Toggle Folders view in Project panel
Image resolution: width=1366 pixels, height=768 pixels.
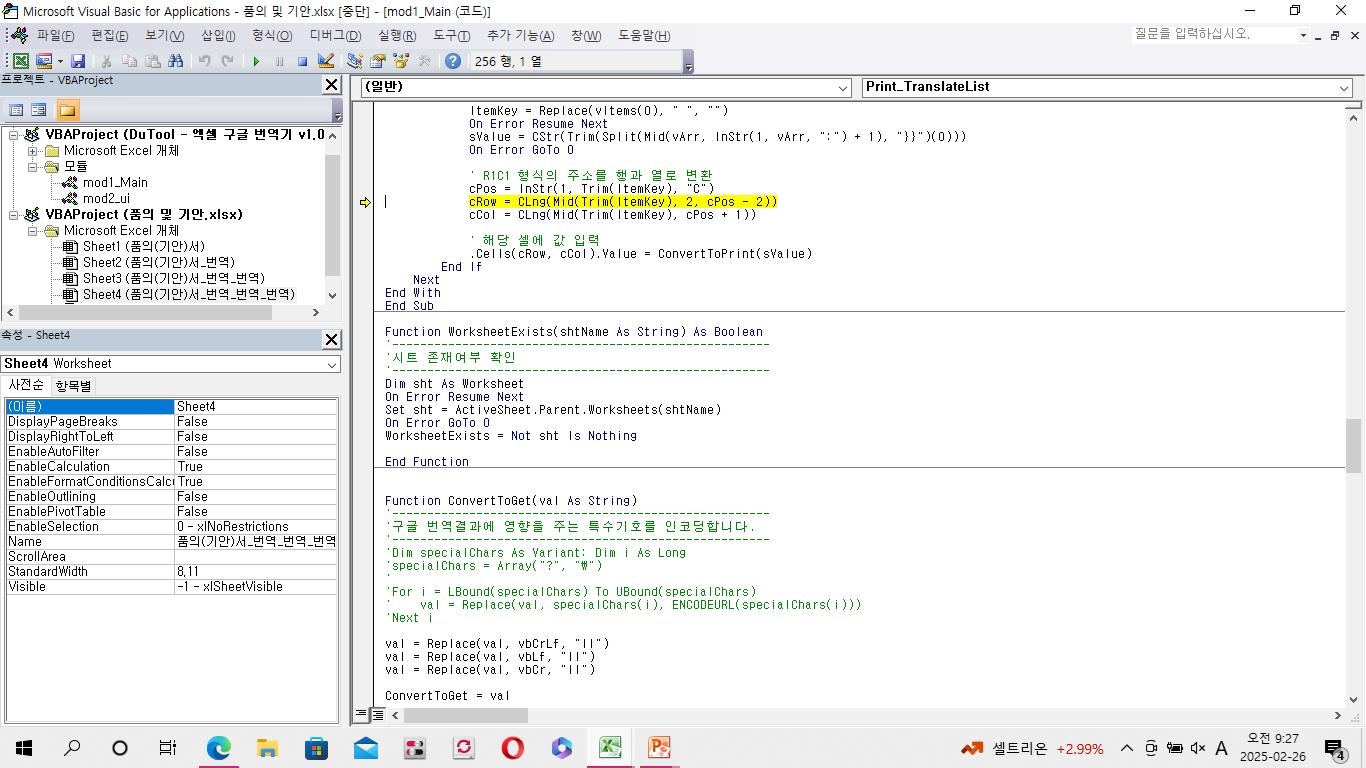[67, 110]
